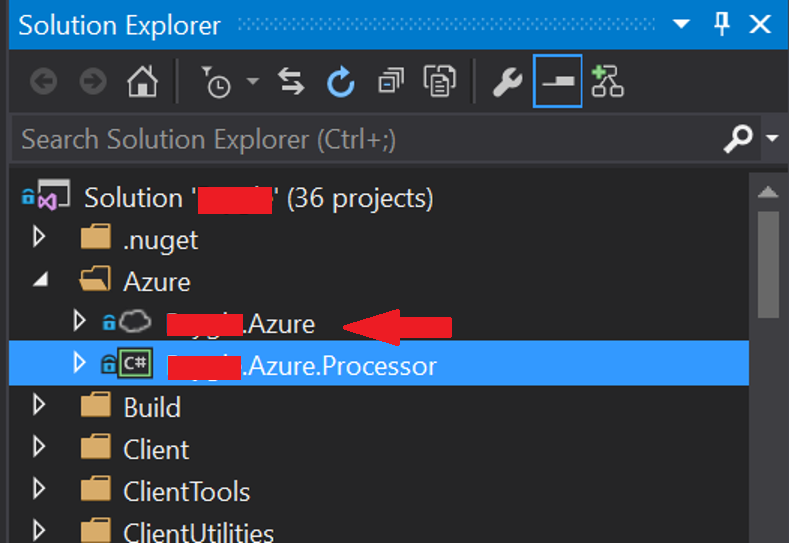Open search options dropdown arrow
The width and height of the screenshot is (789, 543).
[771, 139]
